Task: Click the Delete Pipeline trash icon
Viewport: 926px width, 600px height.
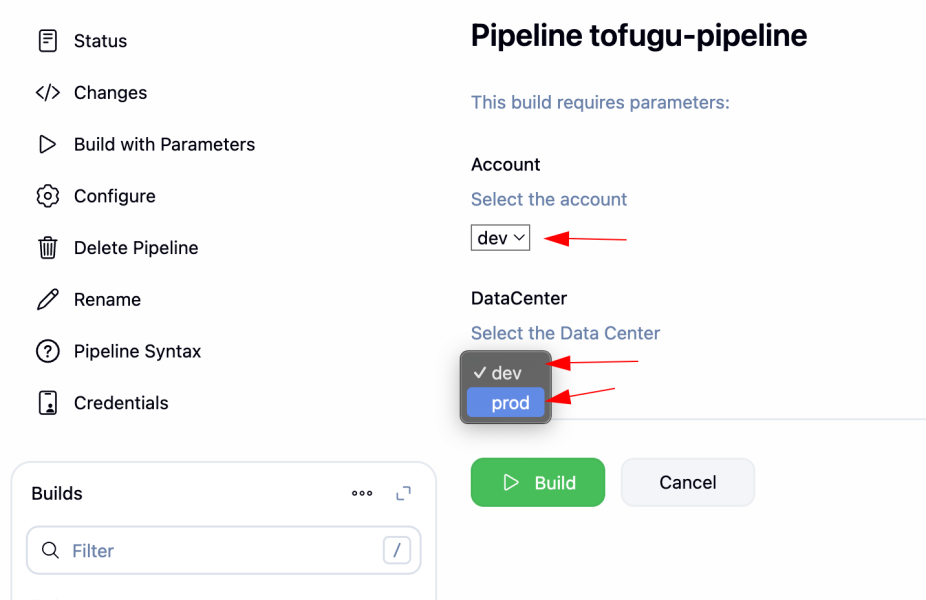Action: point(47,248)
